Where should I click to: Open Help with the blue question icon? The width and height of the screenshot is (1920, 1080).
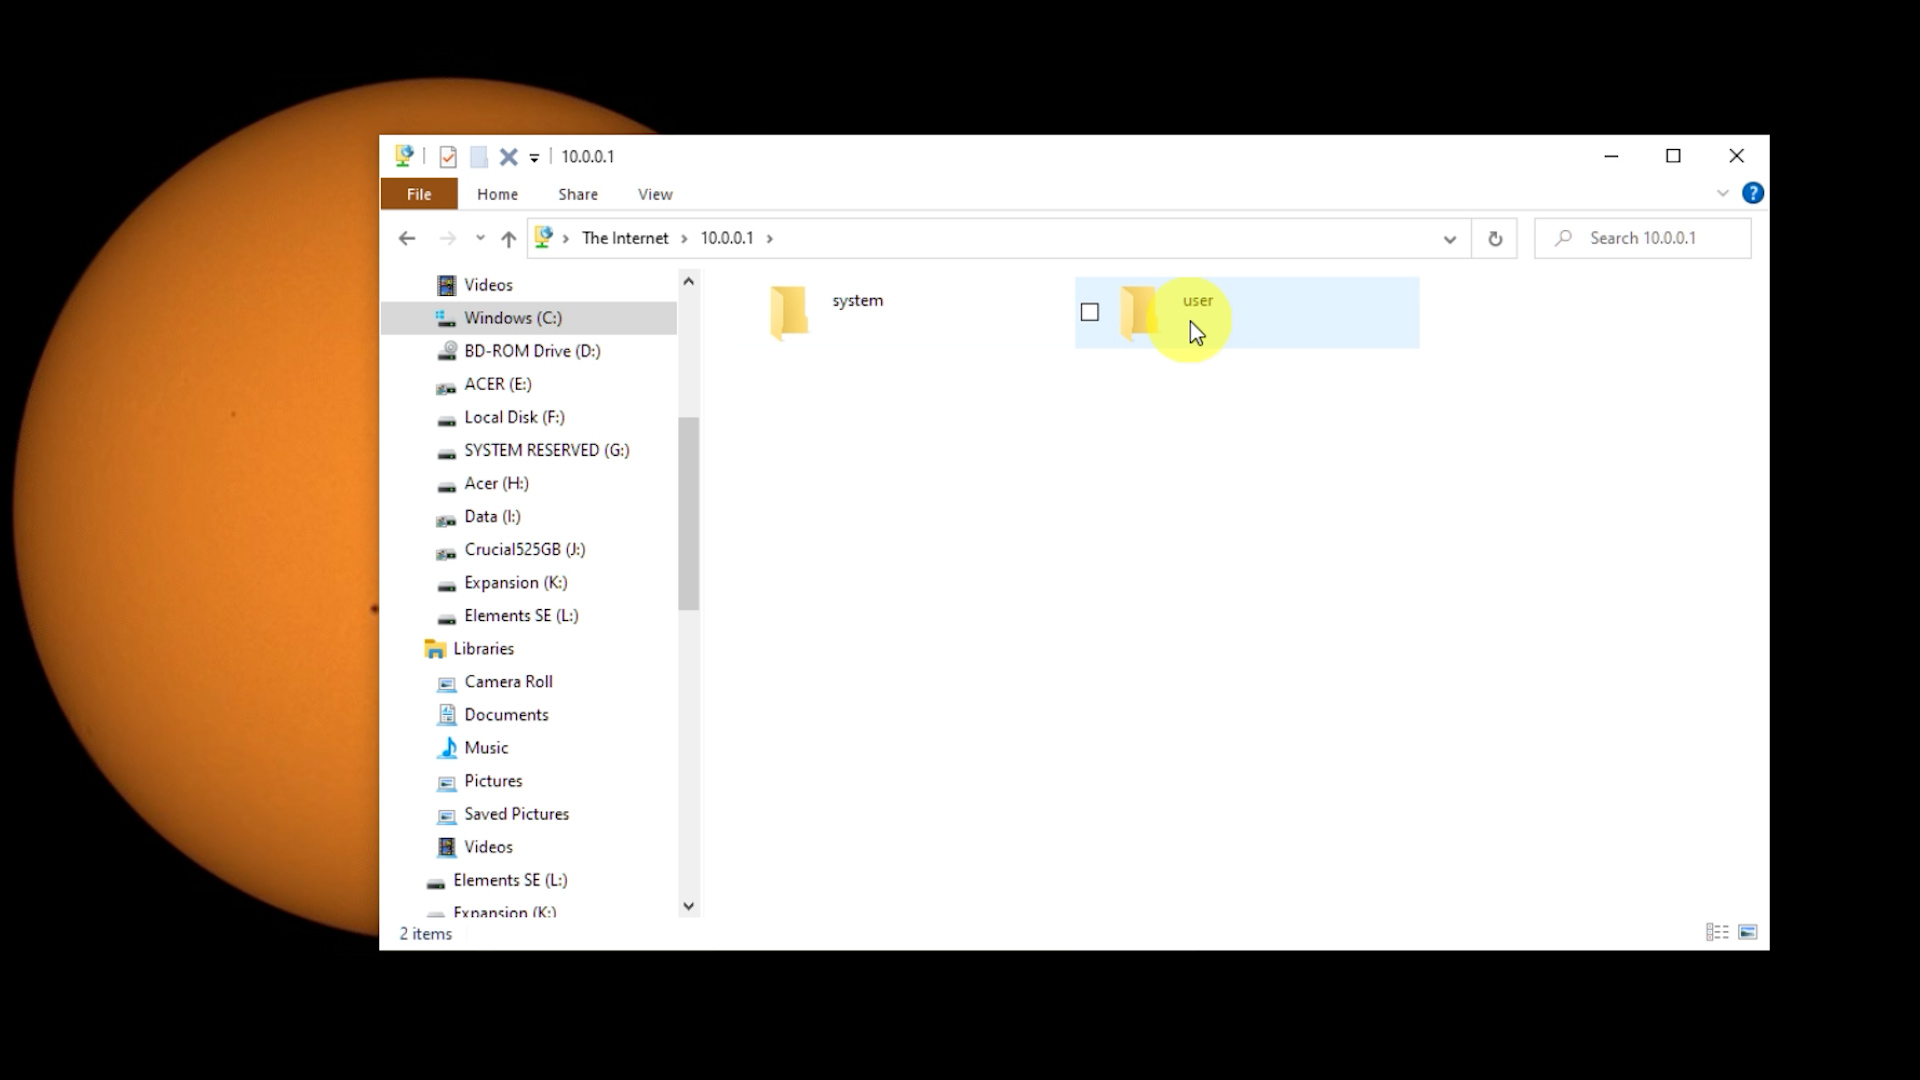tap(1752, 193)
